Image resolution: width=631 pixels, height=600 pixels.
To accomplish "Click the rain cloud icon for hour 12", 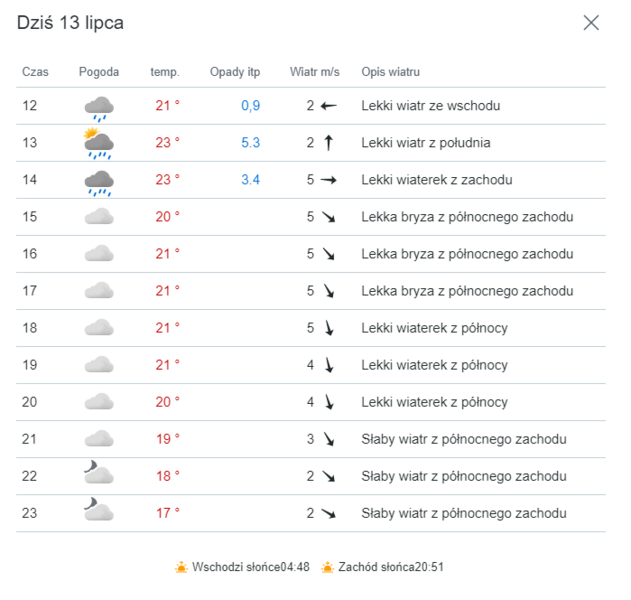I will pos(99,107).
